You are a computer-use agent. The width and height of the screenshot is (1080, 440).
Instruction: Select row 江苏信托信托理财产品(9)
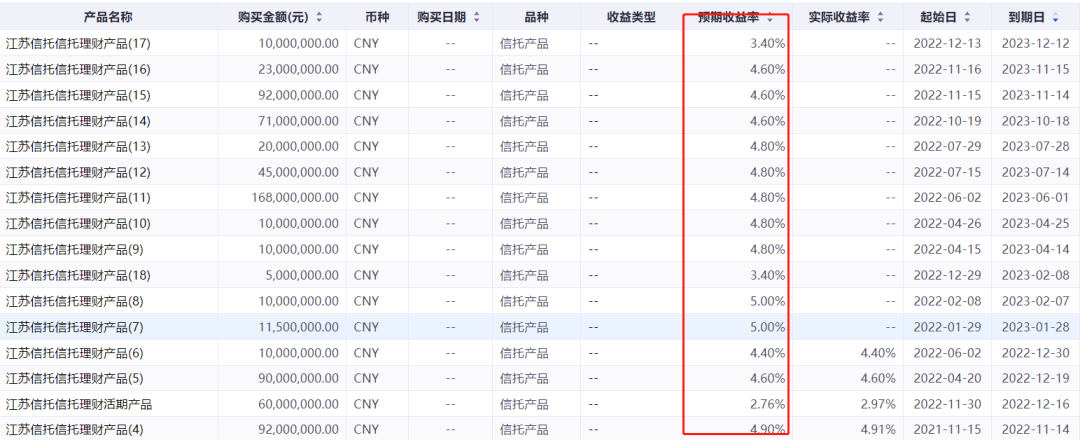pyautogui.click(x=540, y=249)
